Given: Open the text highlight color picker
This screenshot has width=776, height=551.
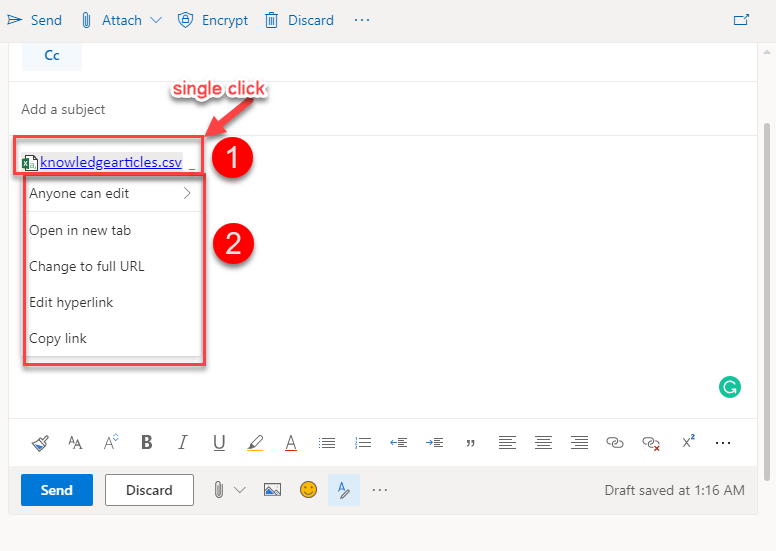Looking at the screenshot, I should pos(255,442).
